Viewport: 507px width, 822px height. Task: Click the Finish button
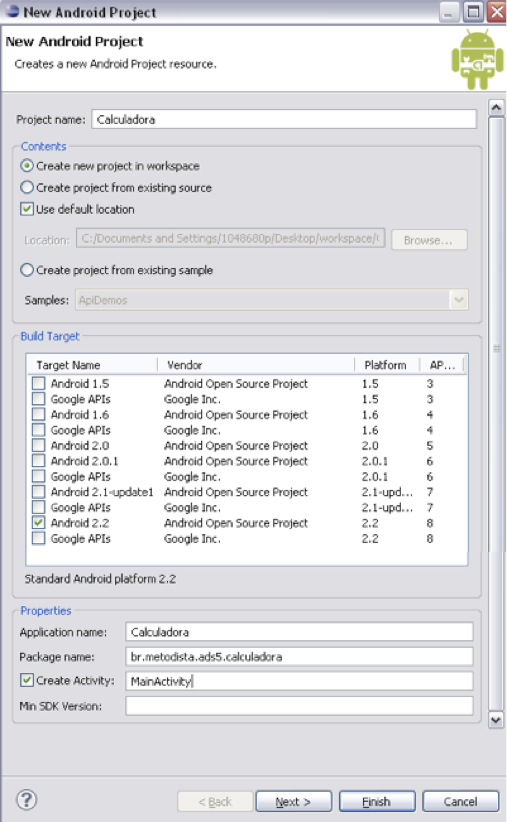pyautogui.click(x=377, y=802)
